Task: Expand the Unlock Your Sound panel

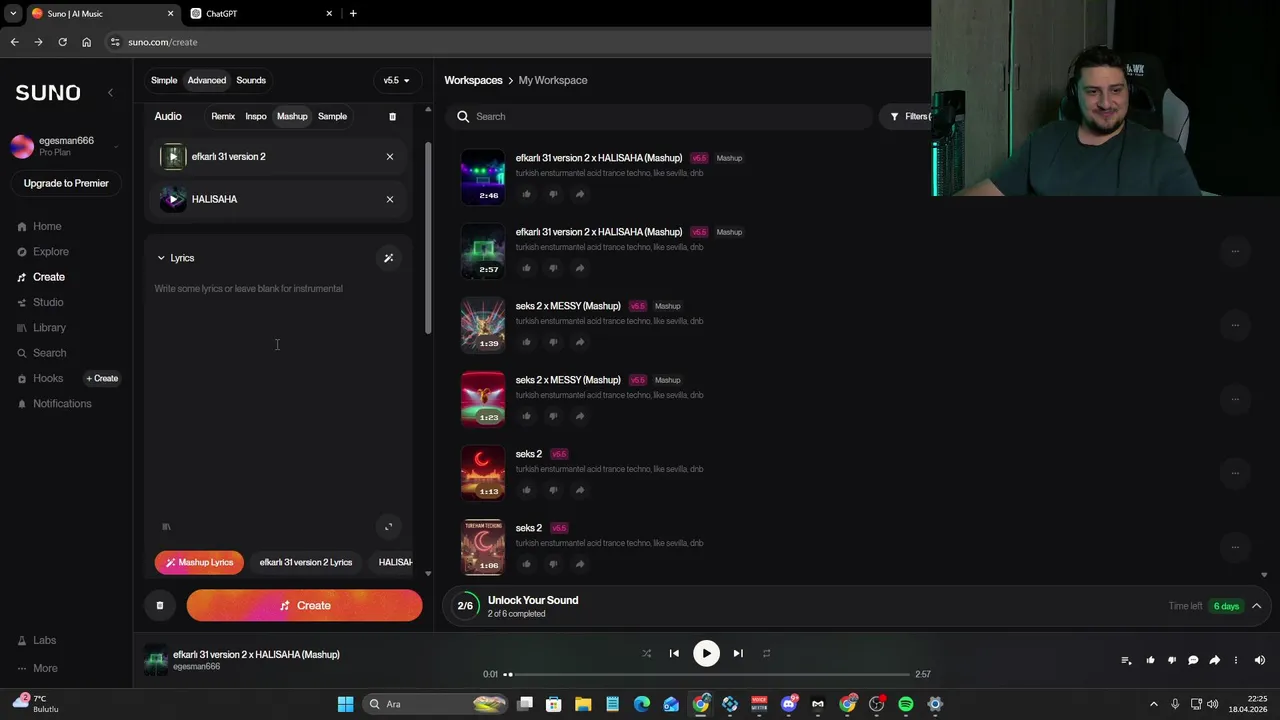Action: coord(1256,606)
